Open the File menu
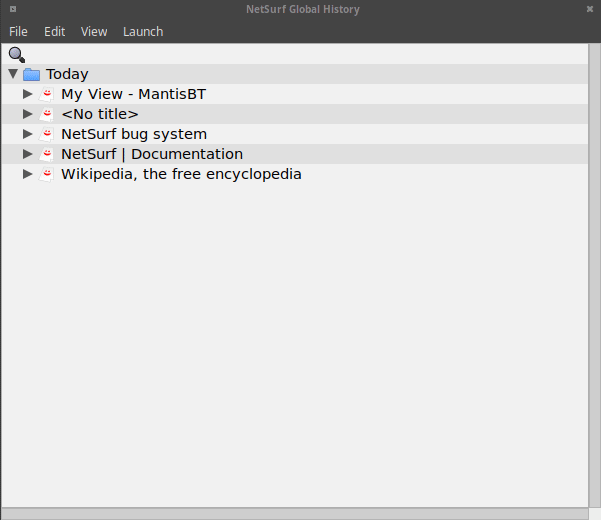The image size is (601, 520). 18,32
